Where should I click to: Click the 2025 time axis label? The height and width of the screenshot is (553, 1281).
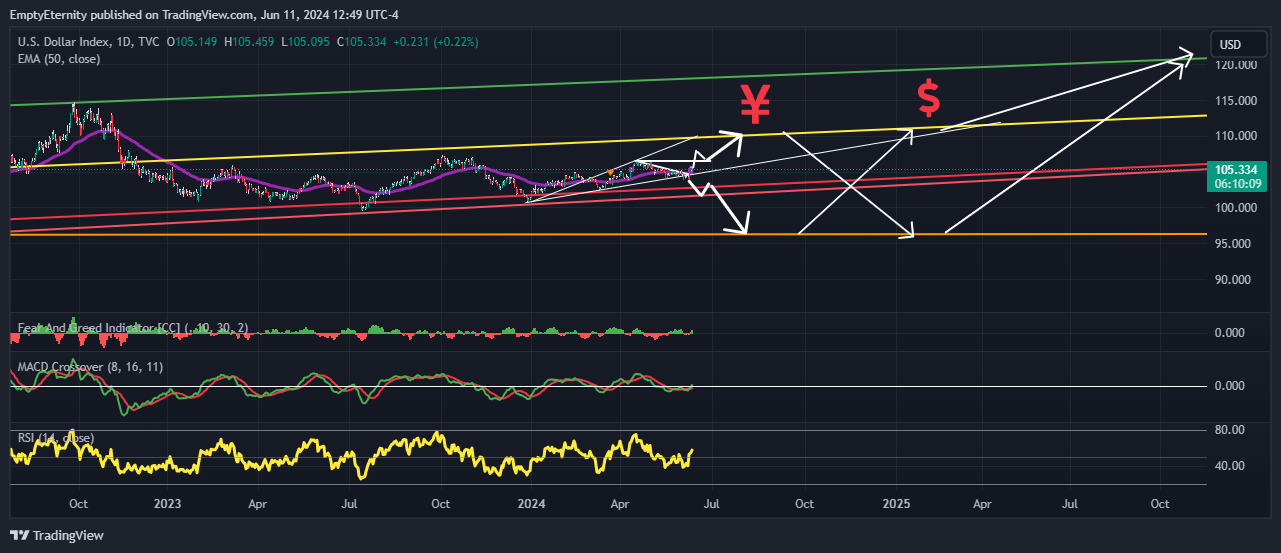897,506
